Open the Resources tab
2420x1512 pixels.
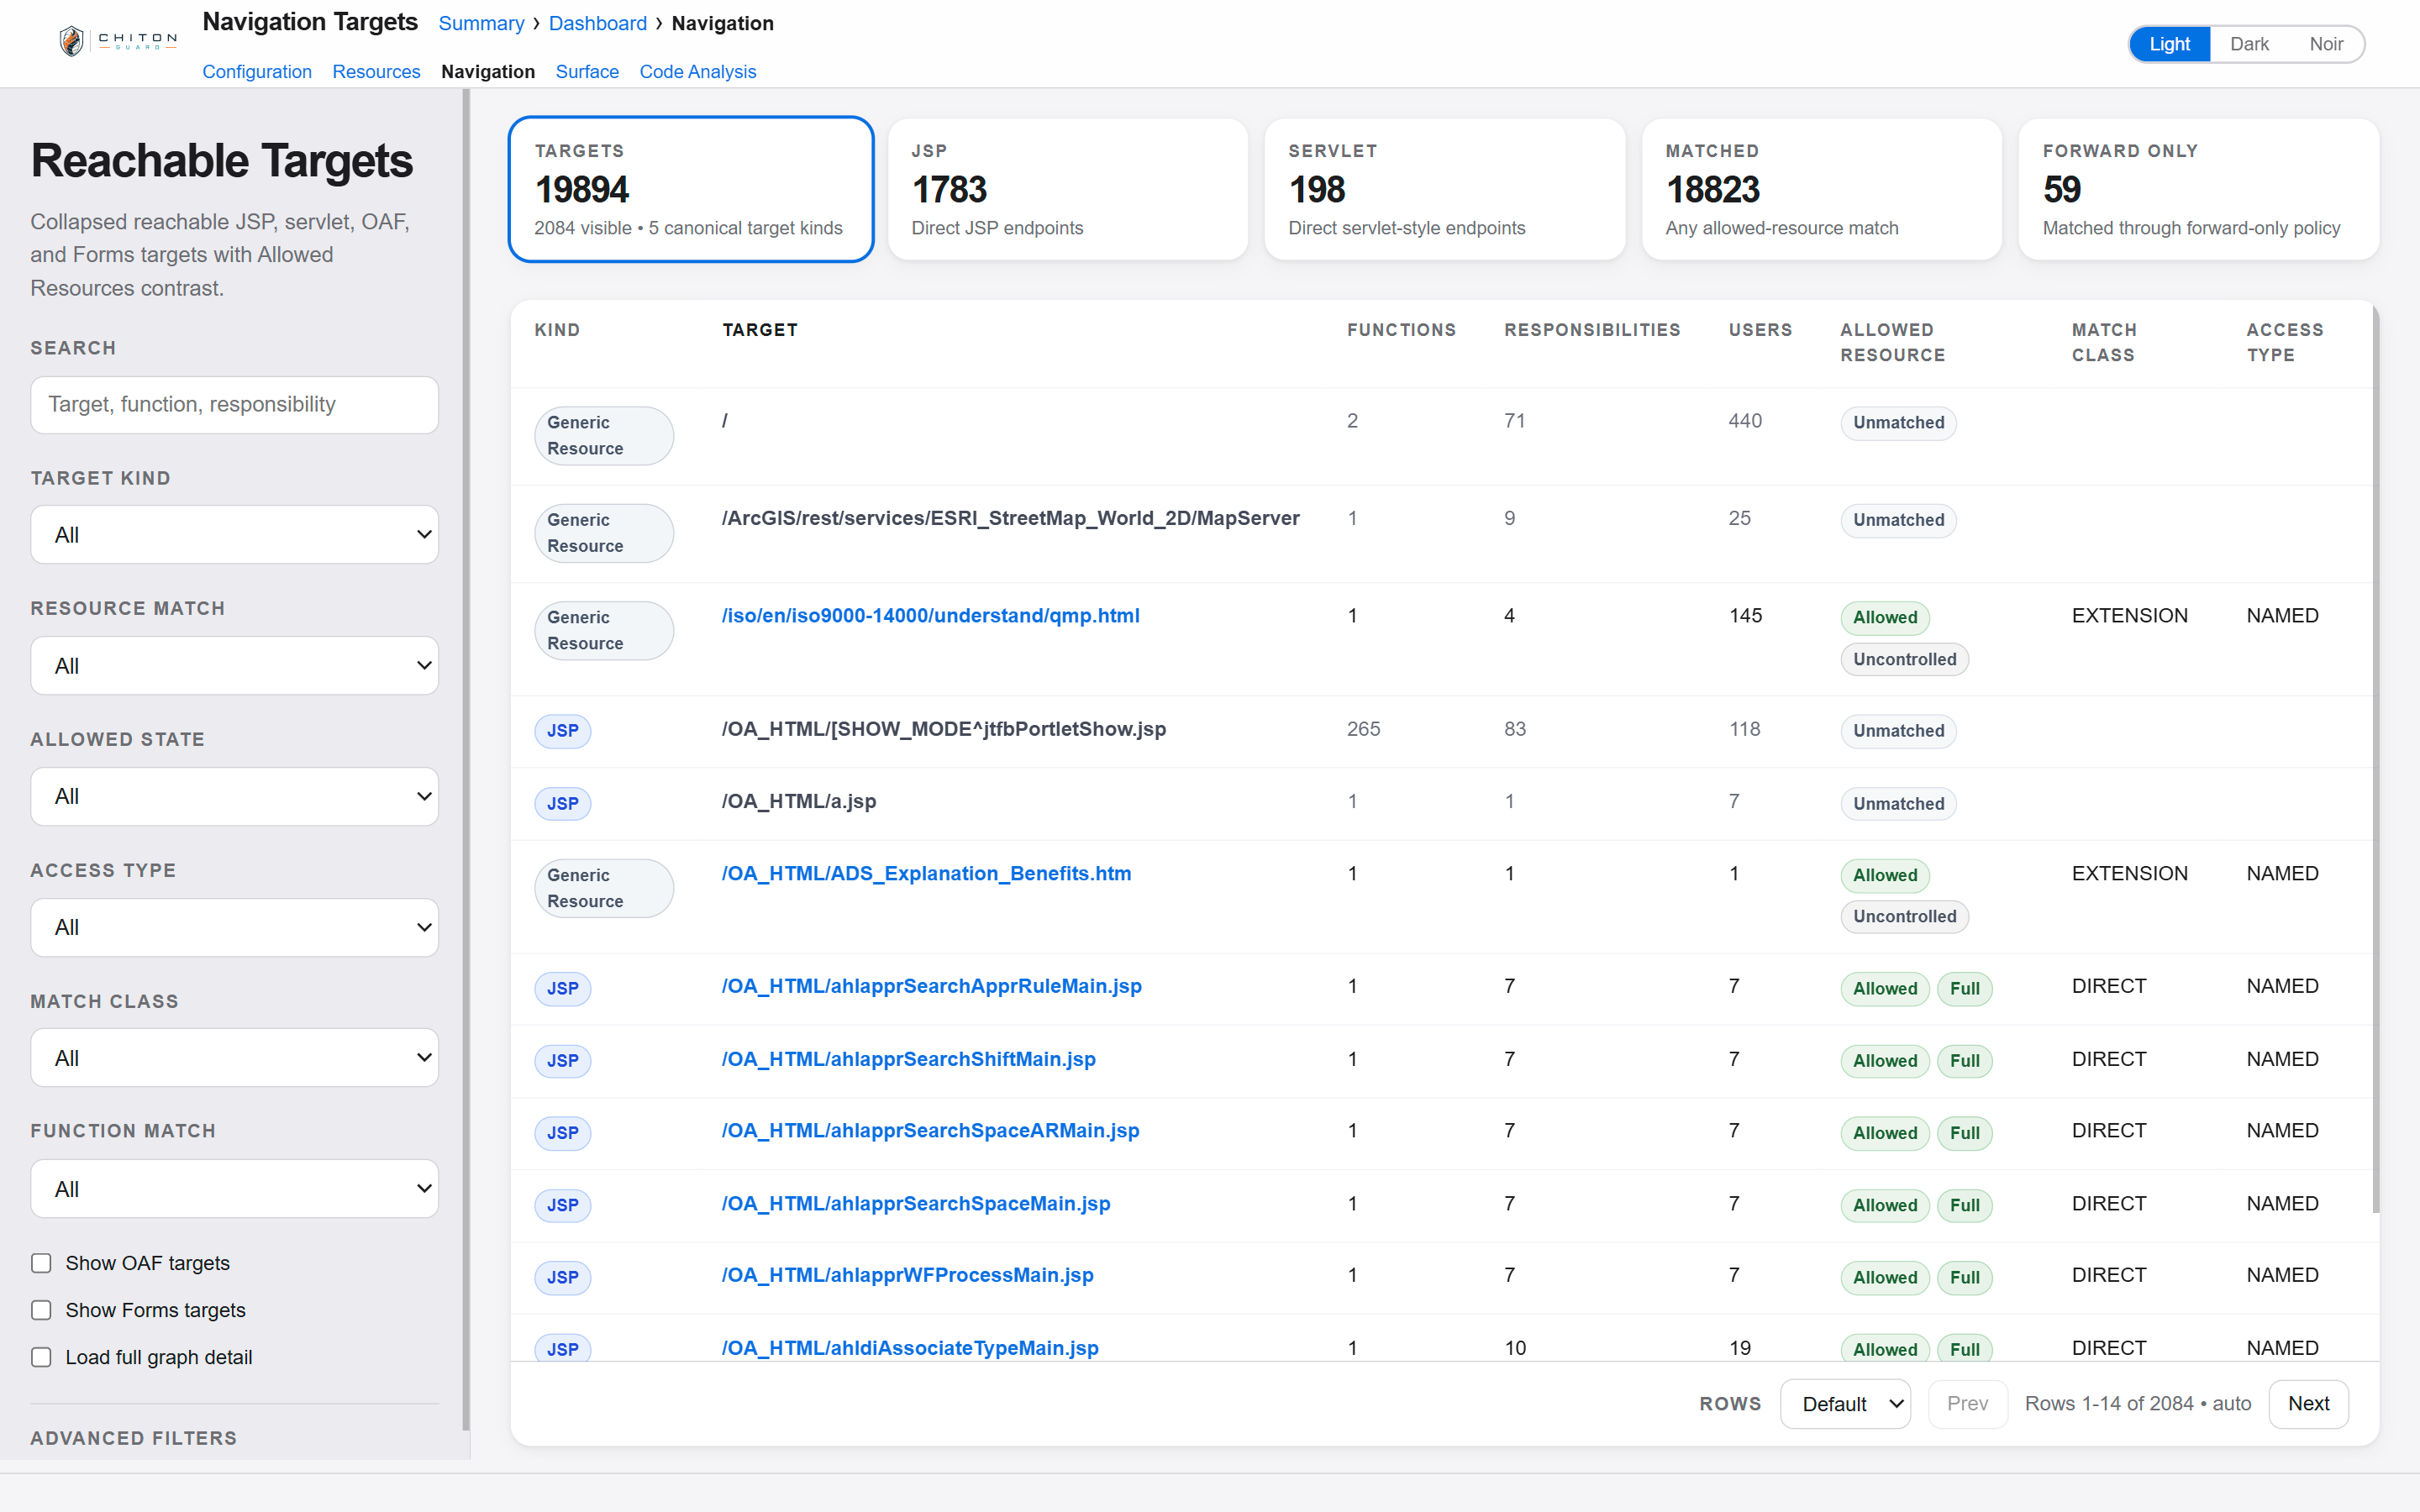(x=376, y=72)
